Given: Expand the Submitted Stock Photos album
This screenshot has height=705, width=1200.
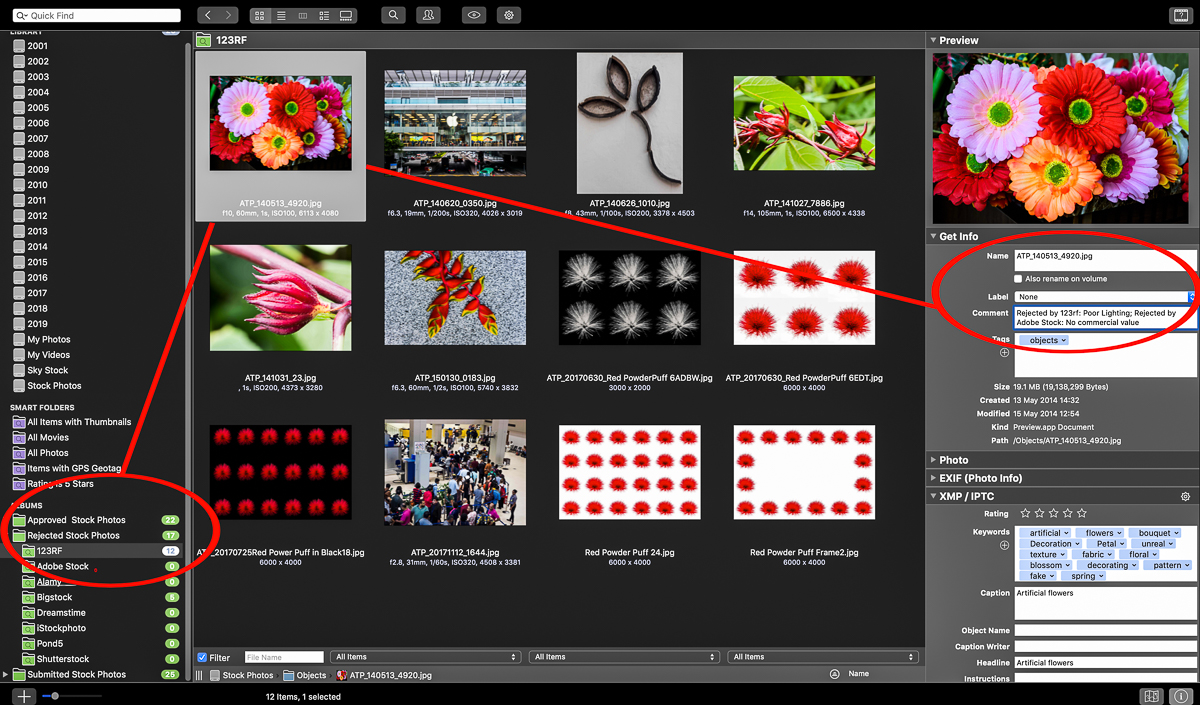Looking at the screenshot, I should click(x=6, y=675).
